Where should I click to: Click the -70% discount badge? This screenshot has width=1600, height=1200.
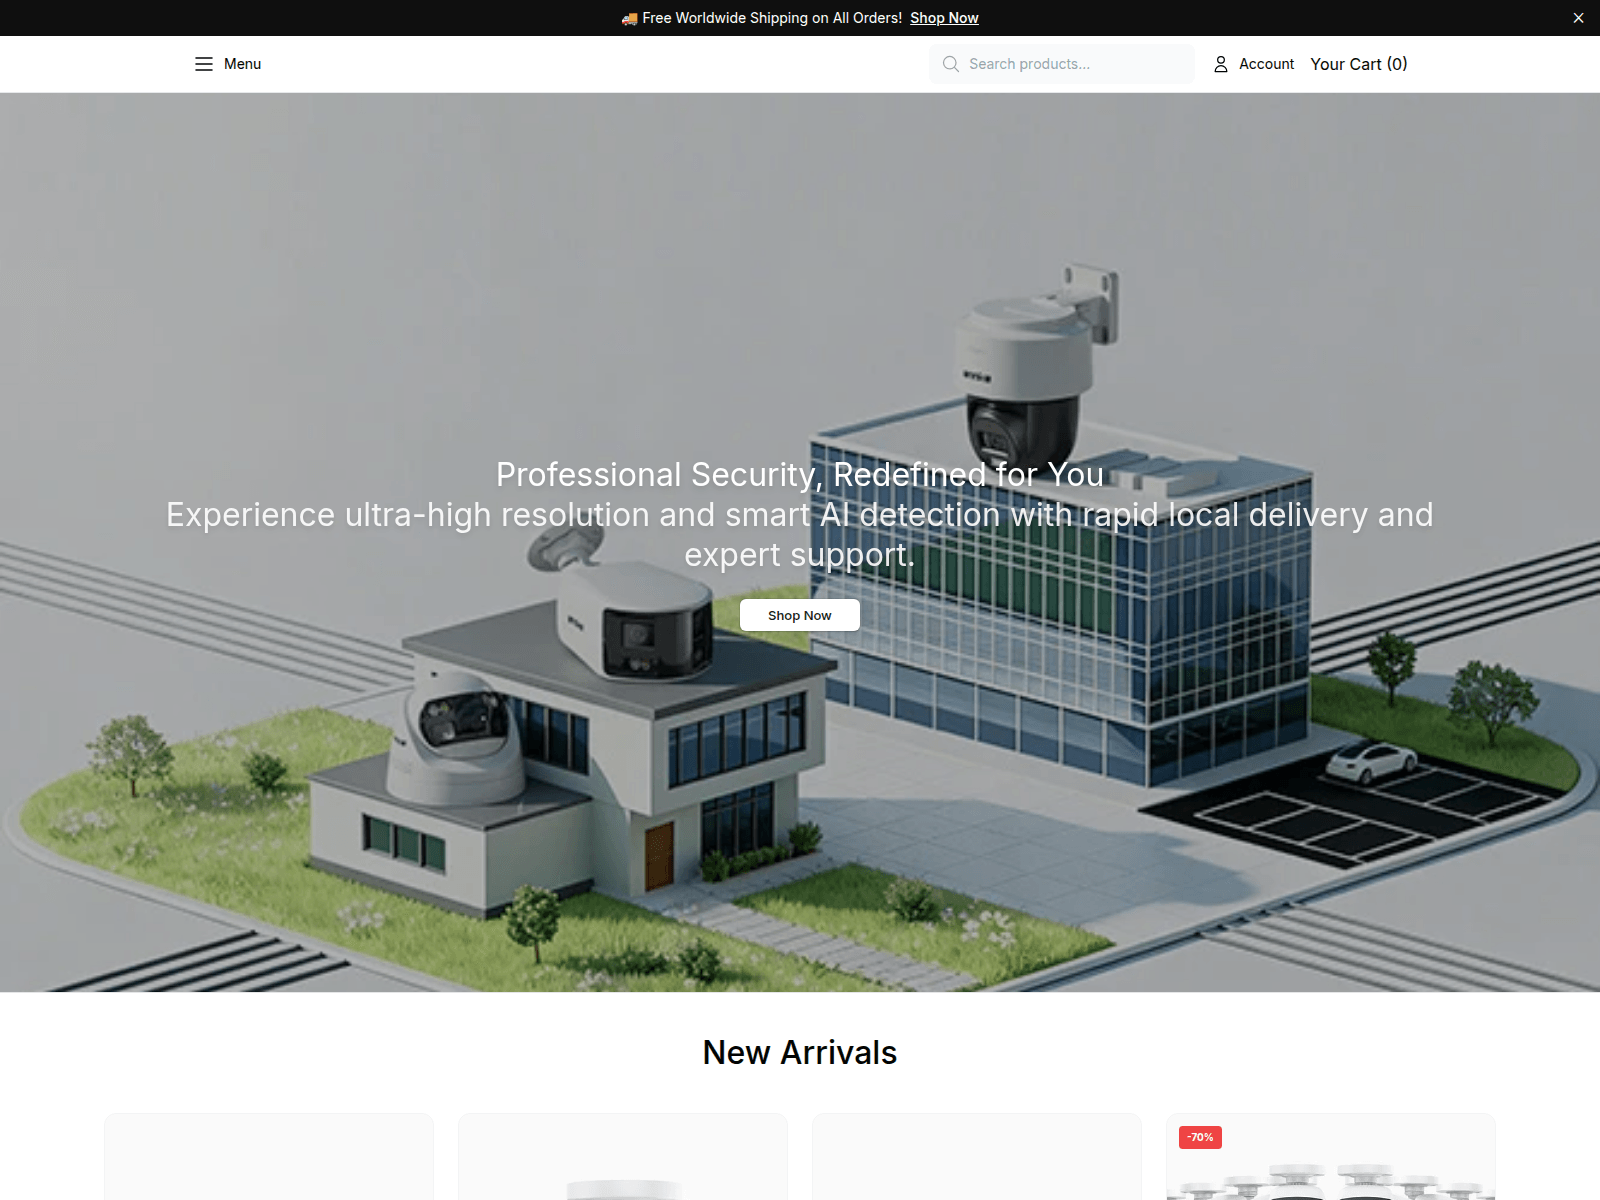(1200, 1137)
